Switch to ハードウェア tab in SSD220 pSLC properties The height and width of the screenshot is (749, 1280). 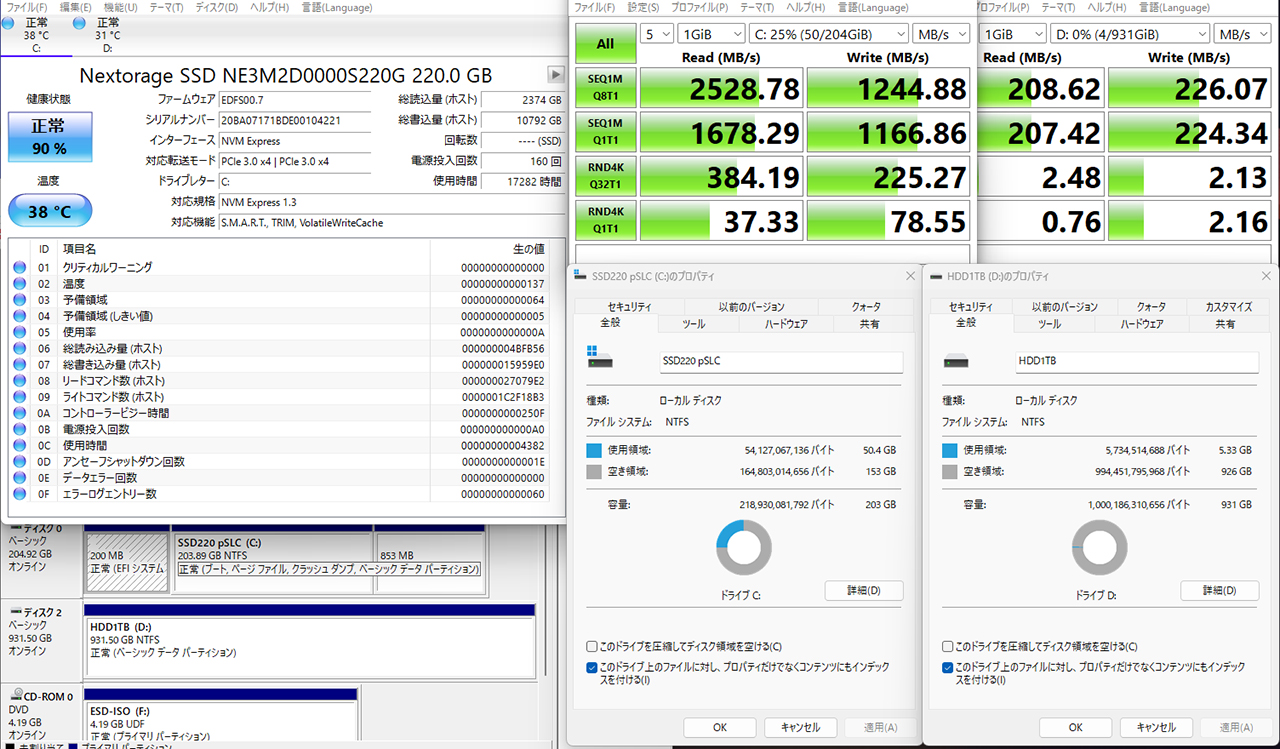click(x=786, y=324)
